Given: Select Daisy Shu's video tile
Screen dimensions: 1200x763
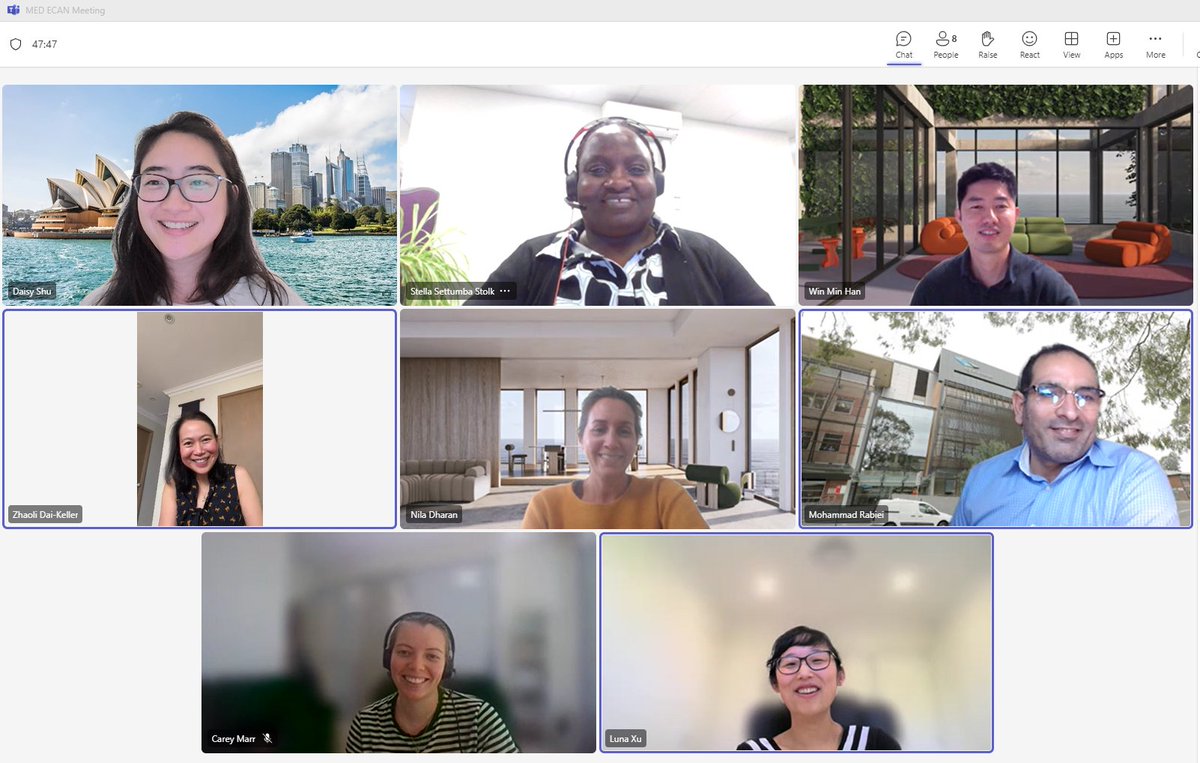Looking at the screenshot, I should tap(199, 195).
